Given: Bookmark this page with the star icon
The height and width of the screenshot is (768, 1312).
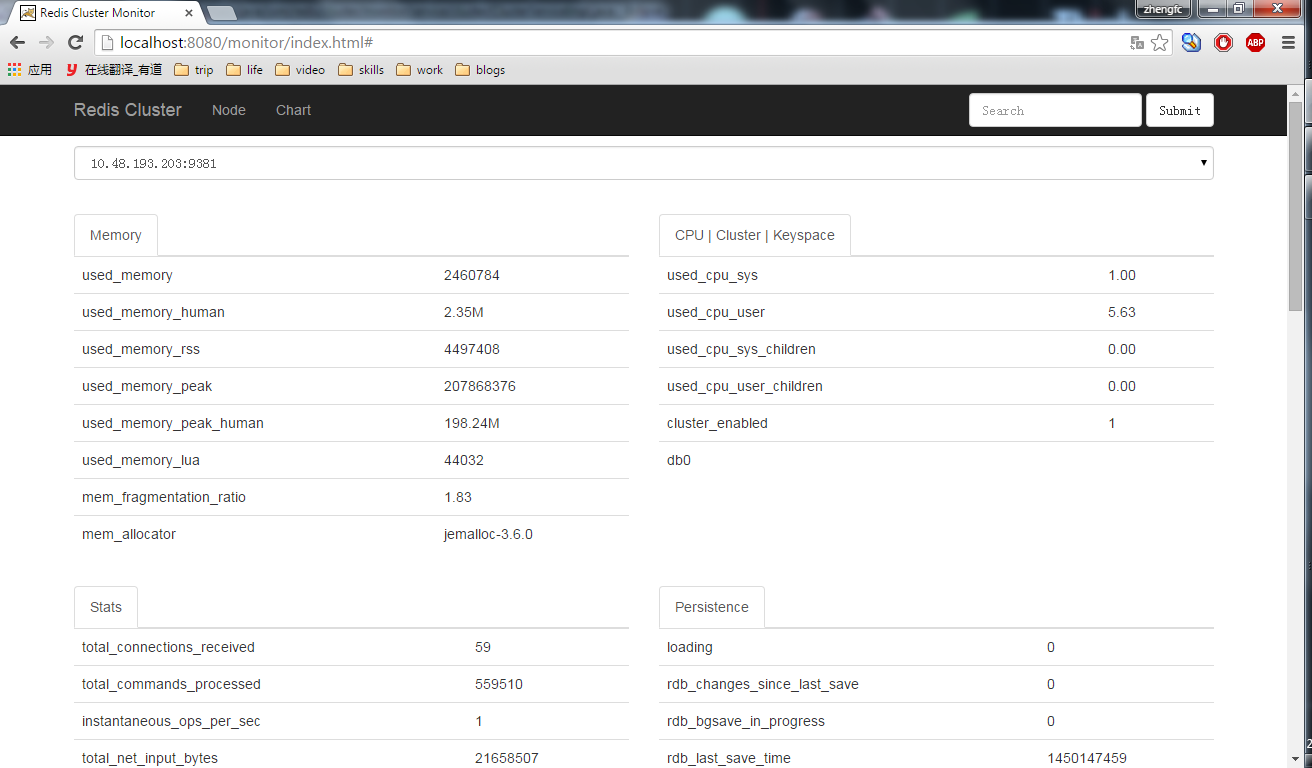Looking at the screenshot, I should click(1159, 43).
